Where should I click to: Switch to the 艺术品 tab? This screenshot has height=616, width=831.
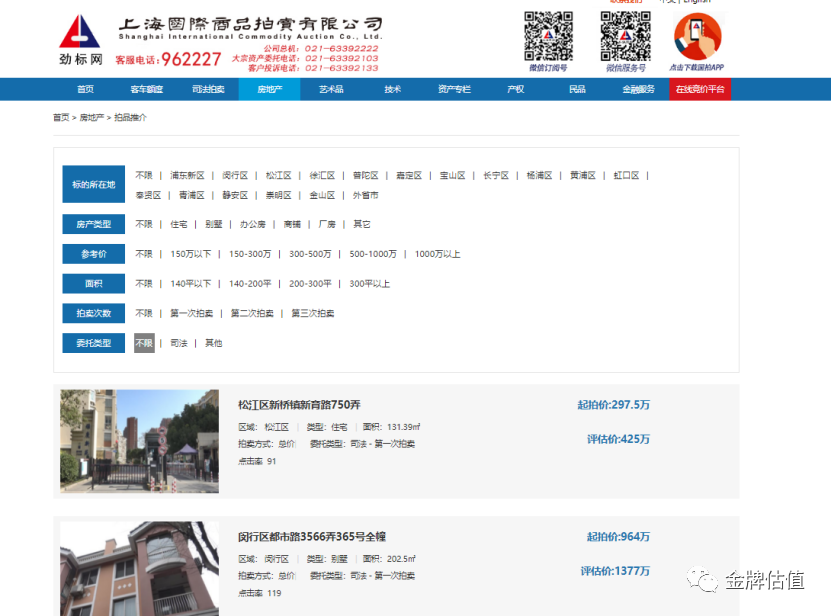(x=330, y=89)
